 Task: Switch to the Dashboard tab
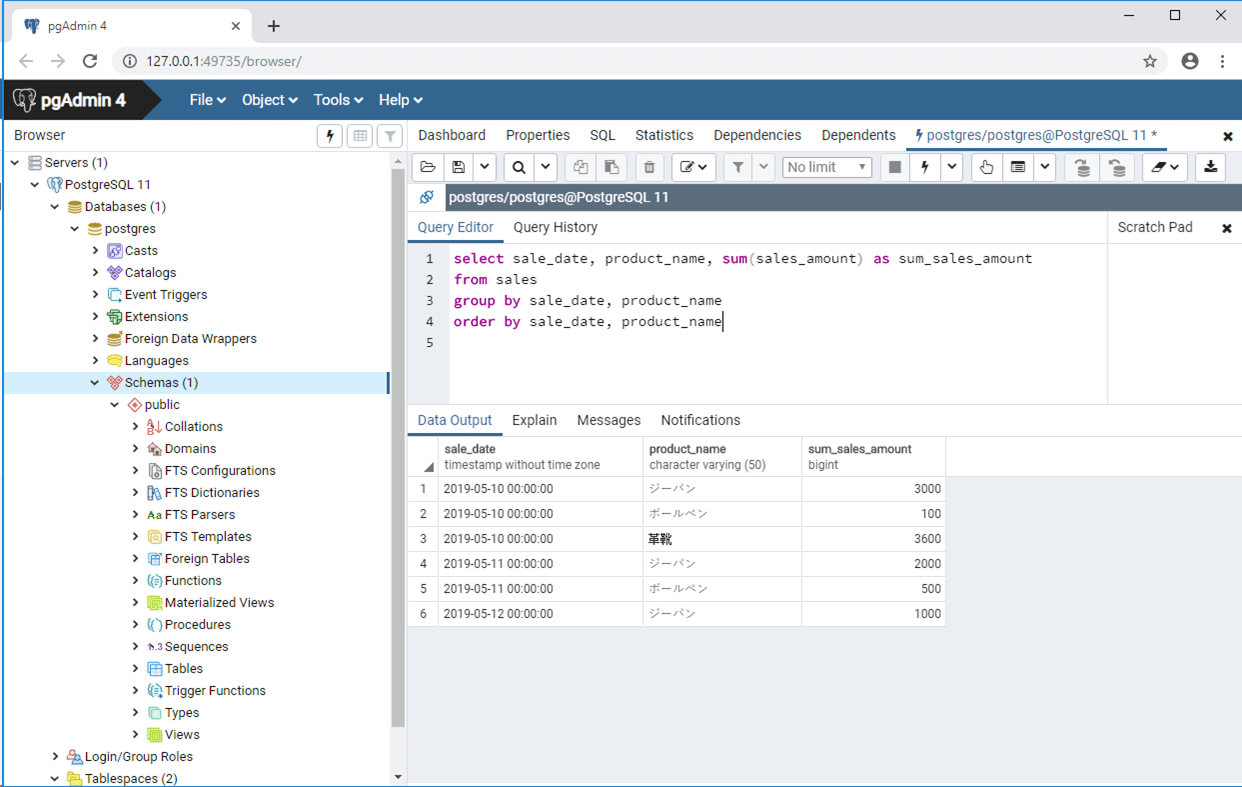point(452,135)
